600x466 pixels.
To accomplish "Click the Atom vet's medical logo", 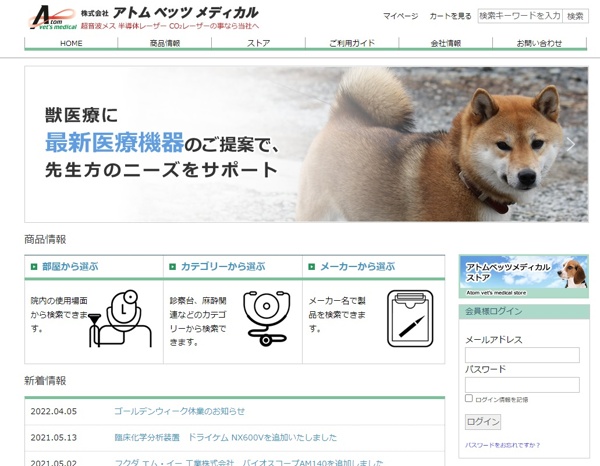I will [53, 18].
